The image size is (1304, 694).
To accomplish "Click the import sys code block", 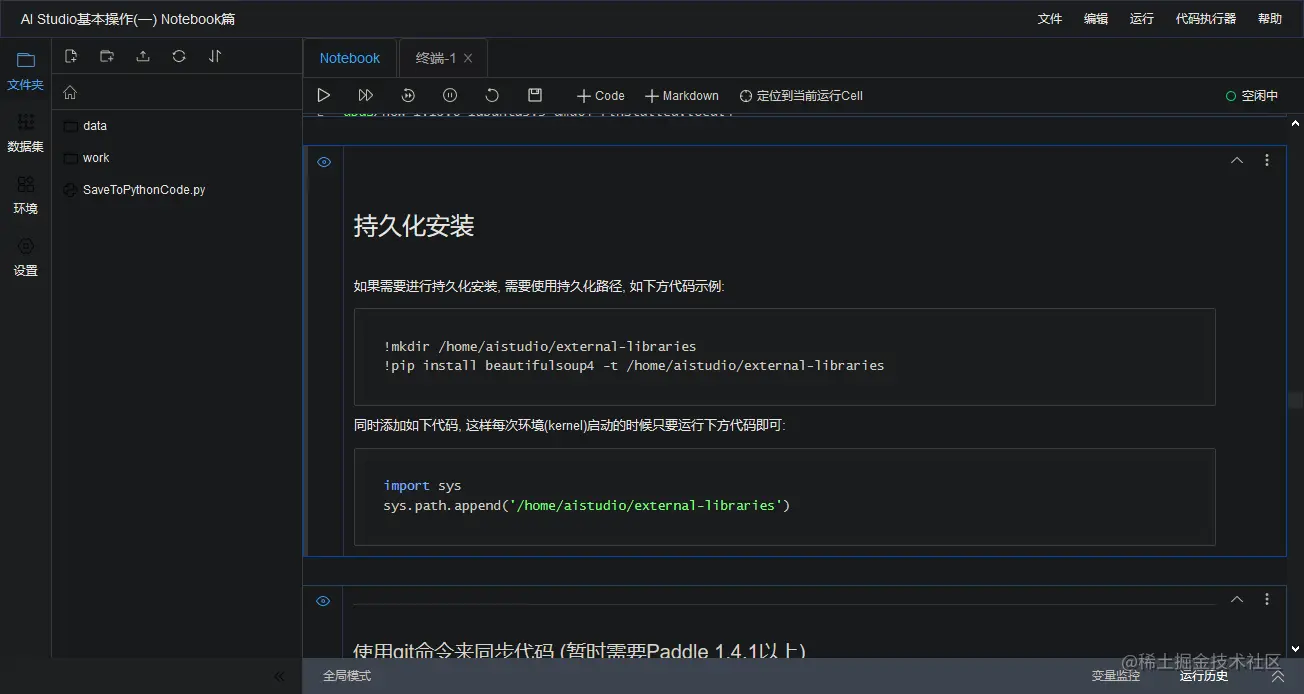I will [785, 496].
